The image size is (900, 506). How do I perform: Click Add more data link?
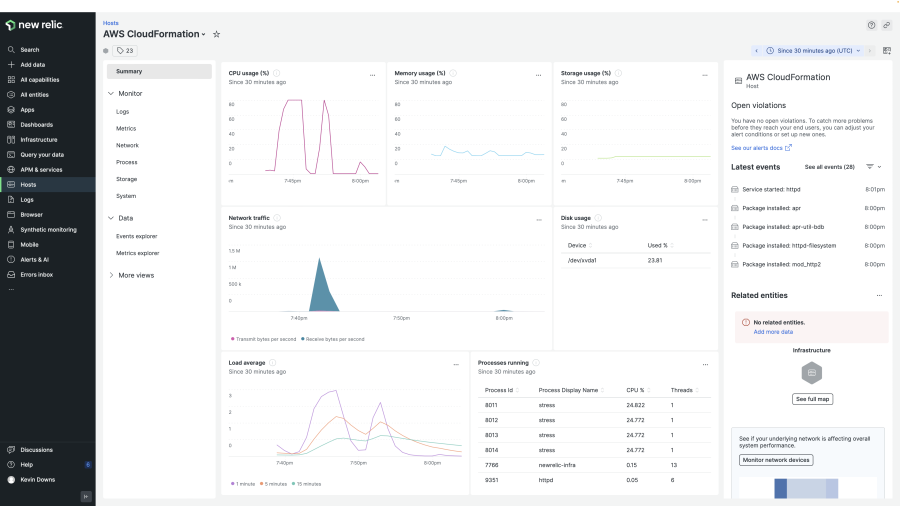[x=773, y=332]
